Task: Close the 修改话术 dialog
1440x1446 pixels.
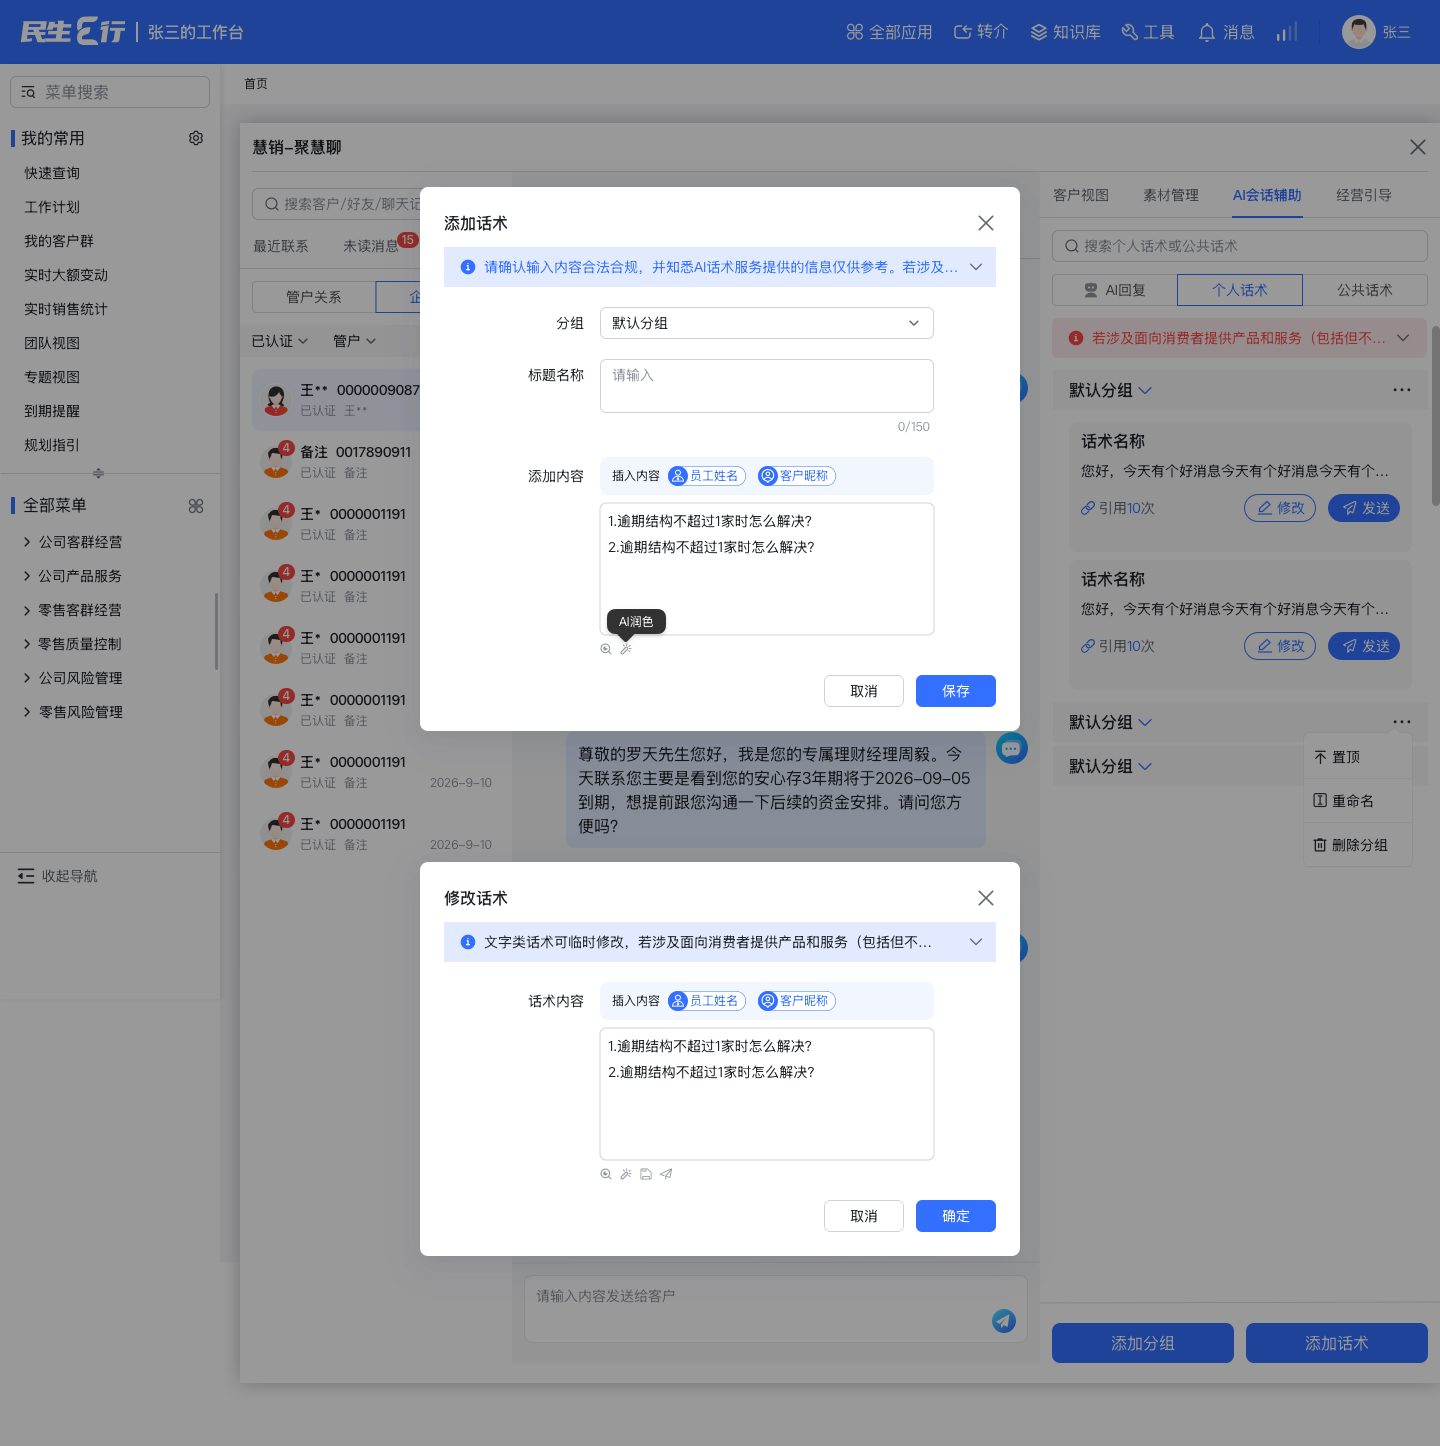Action: pyautogui.click(x=986, y=898)
